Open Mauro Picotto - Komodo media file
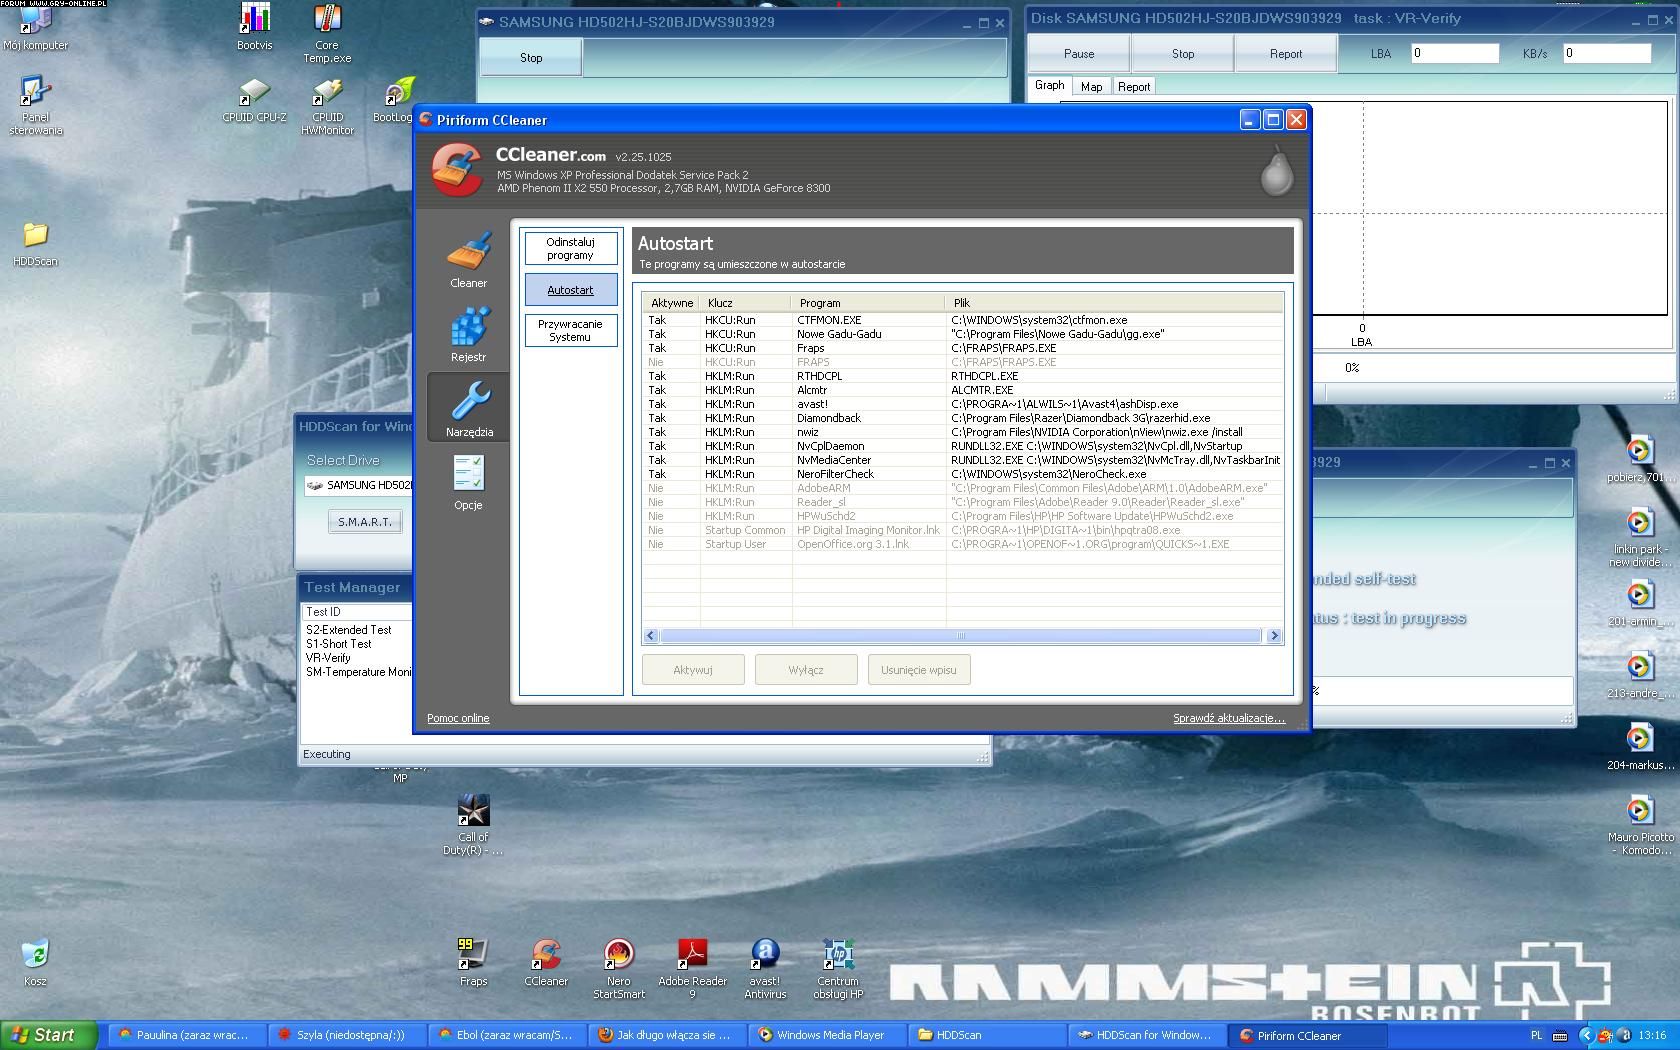Image resolution: width=1680 pixels, height=1050 pixels. click(1639, 826)
